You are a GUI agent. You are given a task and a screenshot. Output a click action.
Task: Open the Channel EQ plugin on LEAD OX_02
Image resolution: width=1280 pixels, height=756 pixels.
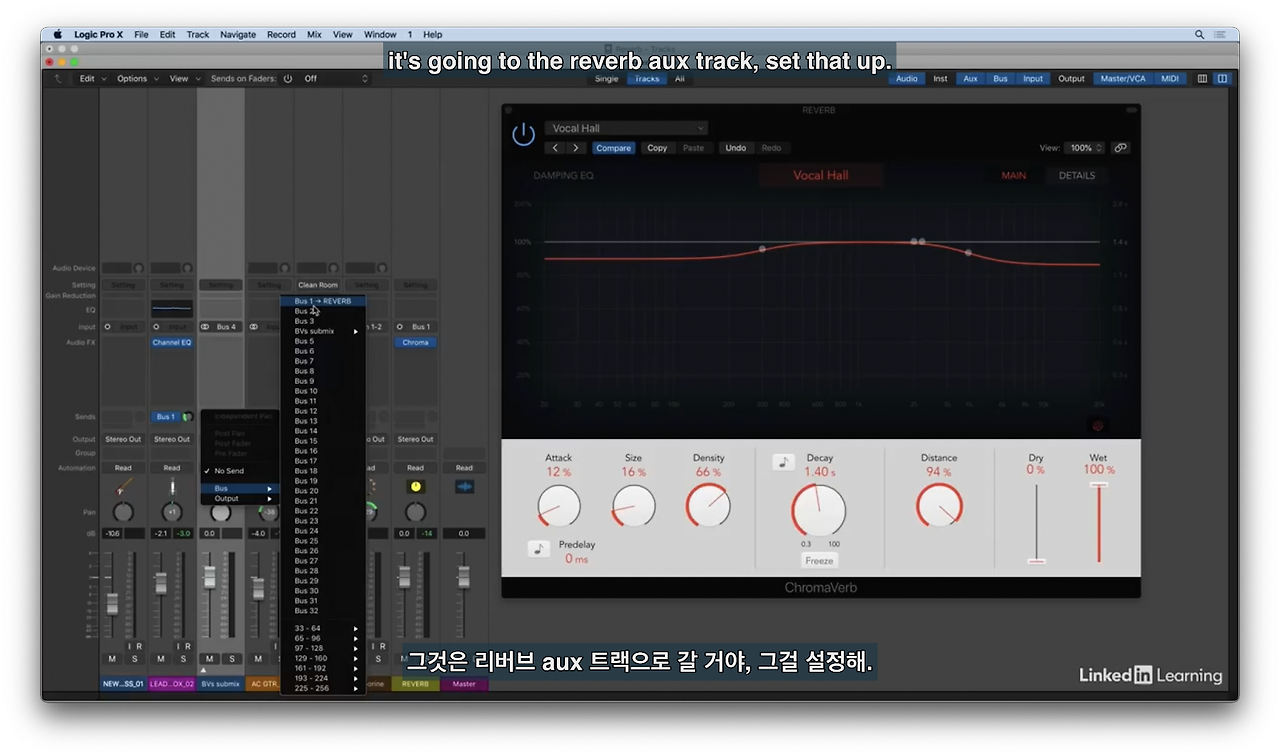[x=172, y=342]
